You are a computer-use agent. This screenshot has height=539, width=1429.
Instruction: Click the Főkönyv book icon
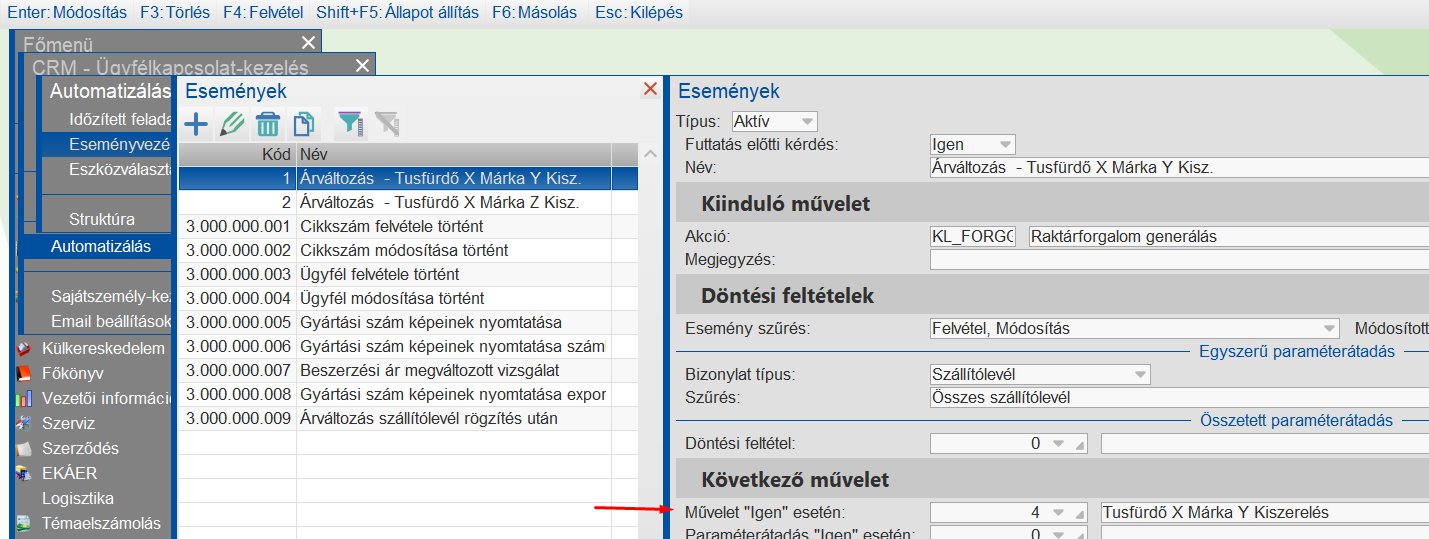24,374
